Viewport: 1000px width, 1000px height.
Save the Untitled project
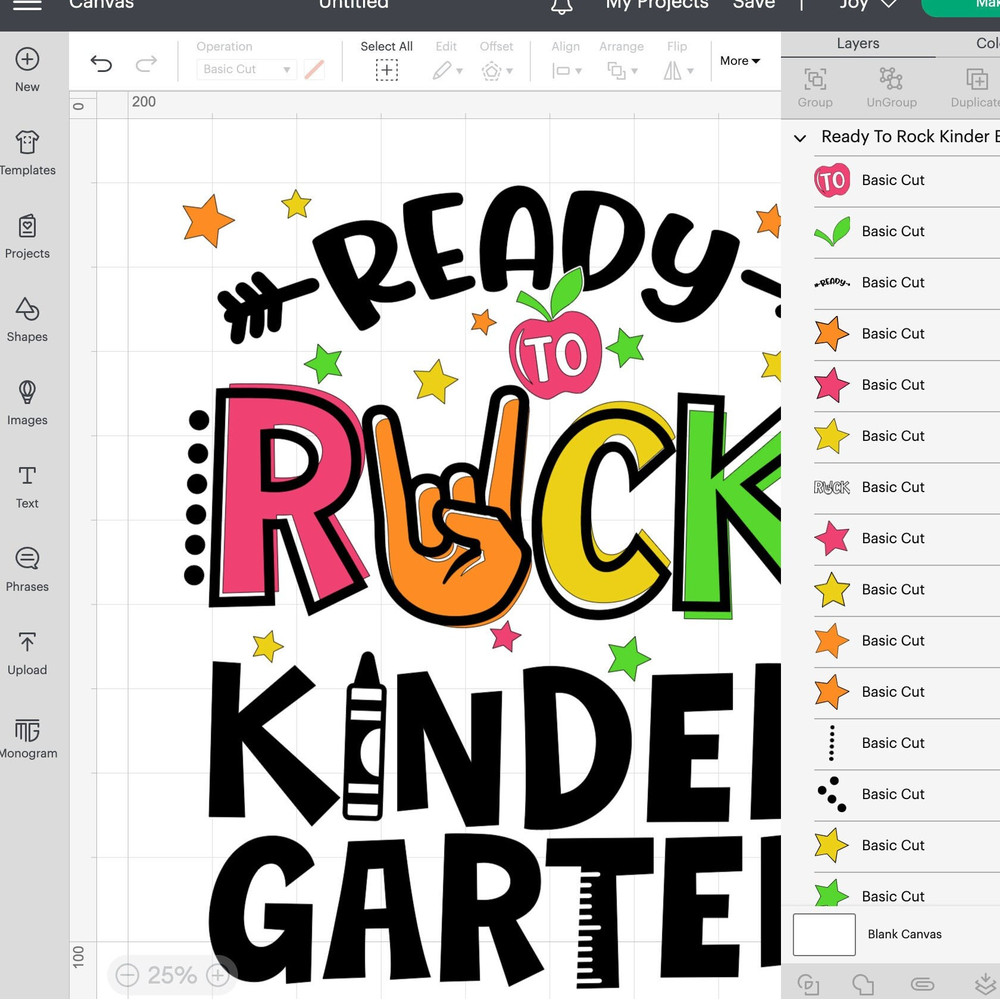(753, 6)
